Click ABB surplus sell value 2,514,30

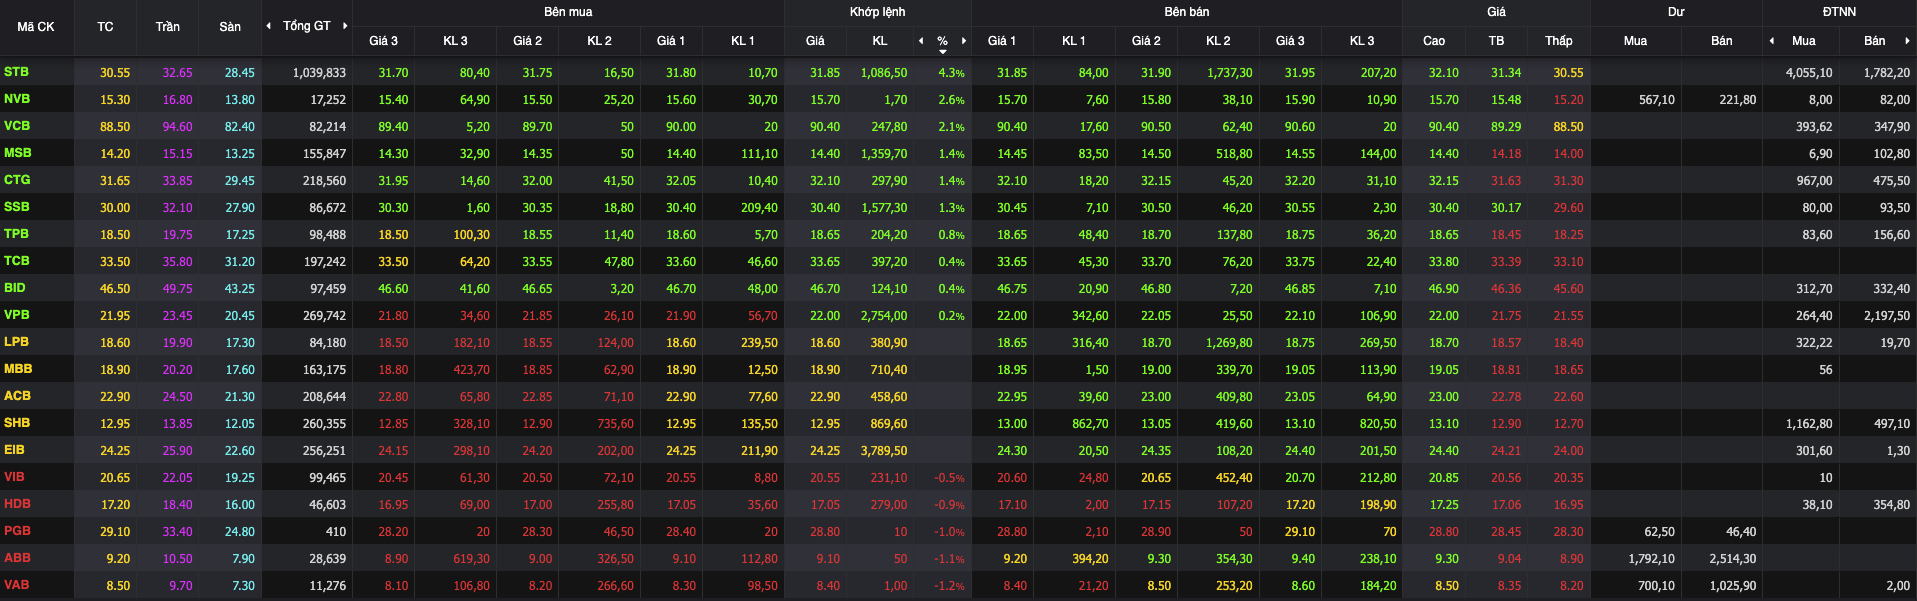pos(1732,559)
